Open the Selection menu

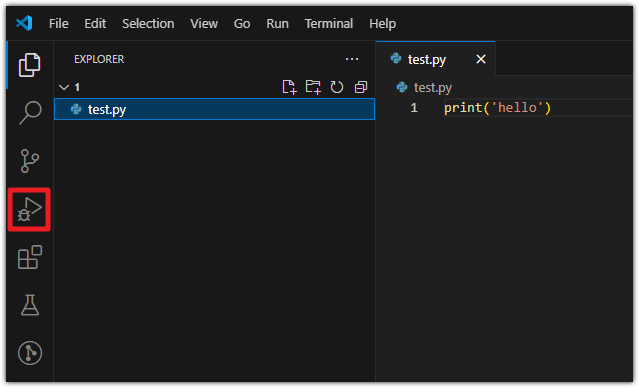pyautogui.click(x=148, y=24)
